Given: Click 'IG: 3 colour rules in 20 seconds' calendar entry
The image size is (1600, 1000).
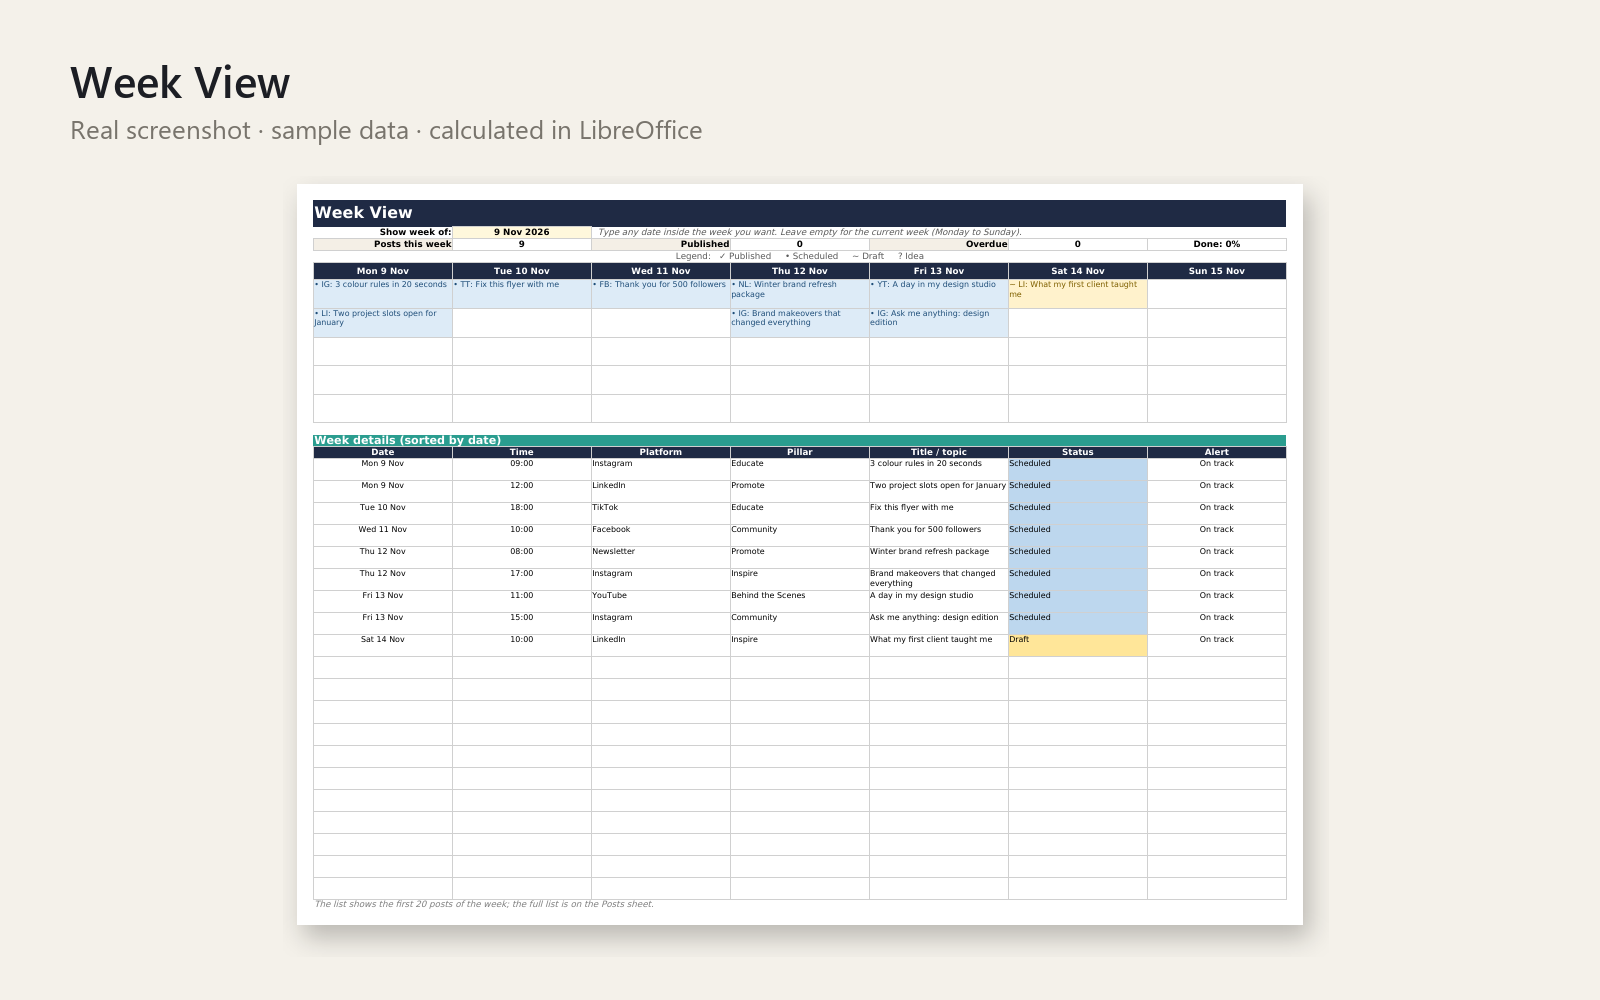Looking at the screenshot, I should pos(383,293).
